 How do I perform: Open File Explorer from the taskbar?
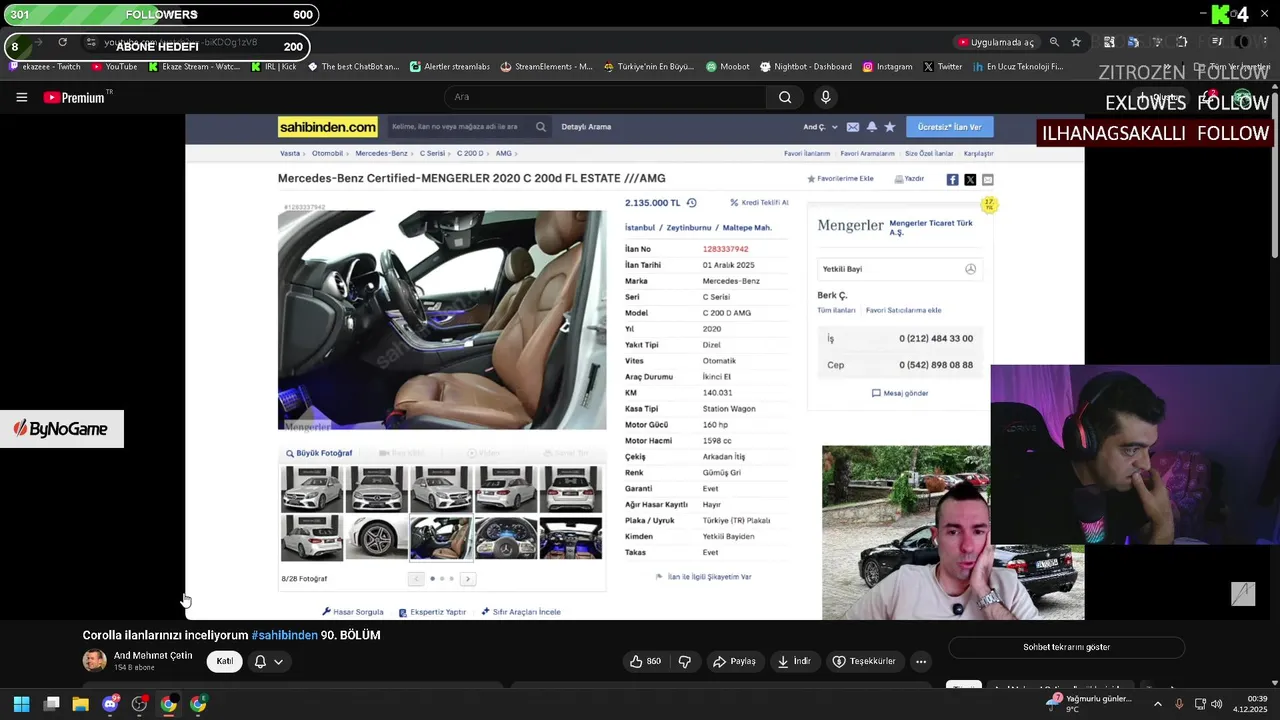(80, 704)
